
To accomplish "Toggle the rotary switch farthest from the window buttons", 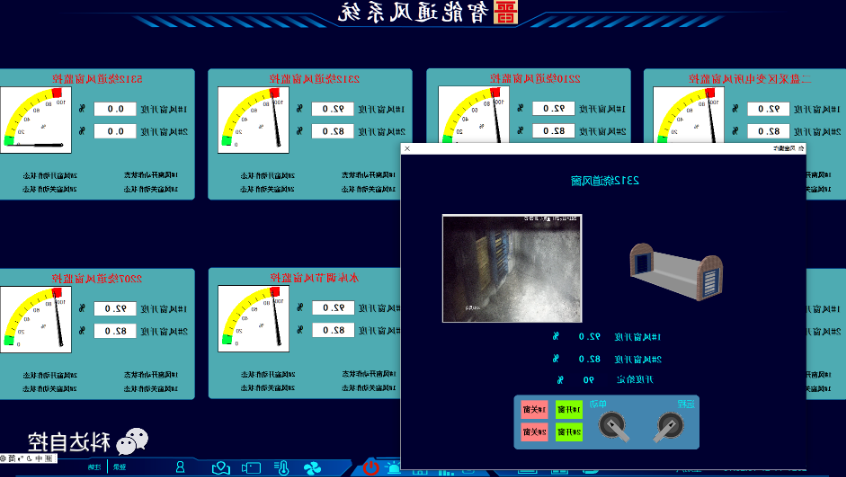I will coord(669,427).
